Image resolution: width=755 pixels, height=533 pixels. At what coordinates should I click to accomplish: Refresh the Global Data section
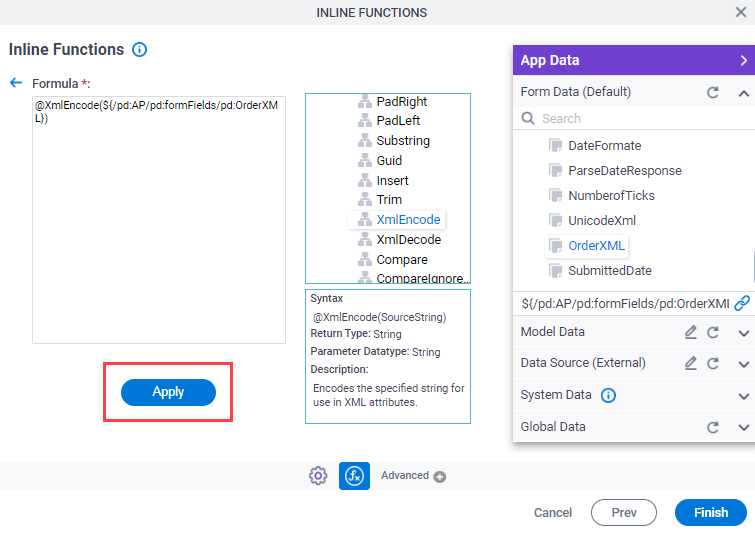click(x=713, y=427)
